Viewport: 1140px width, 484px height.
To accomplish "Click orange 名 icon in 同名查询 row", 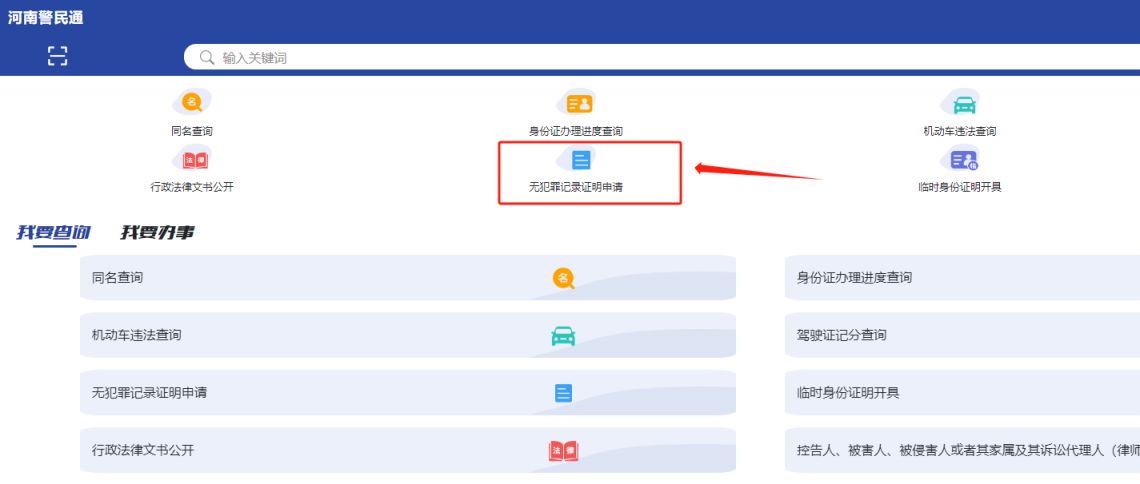I will coord(564,279).
